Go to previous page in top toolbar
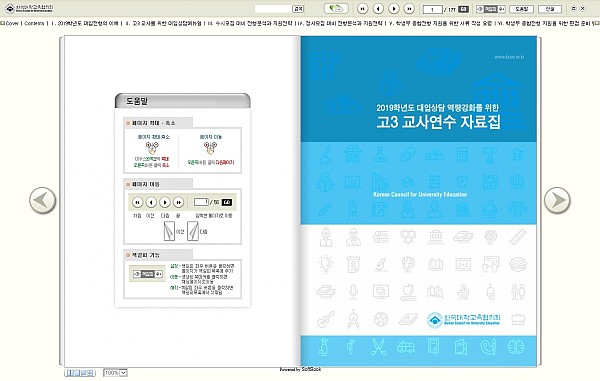Viewport: 600px width, 381px height. point(378,8)
